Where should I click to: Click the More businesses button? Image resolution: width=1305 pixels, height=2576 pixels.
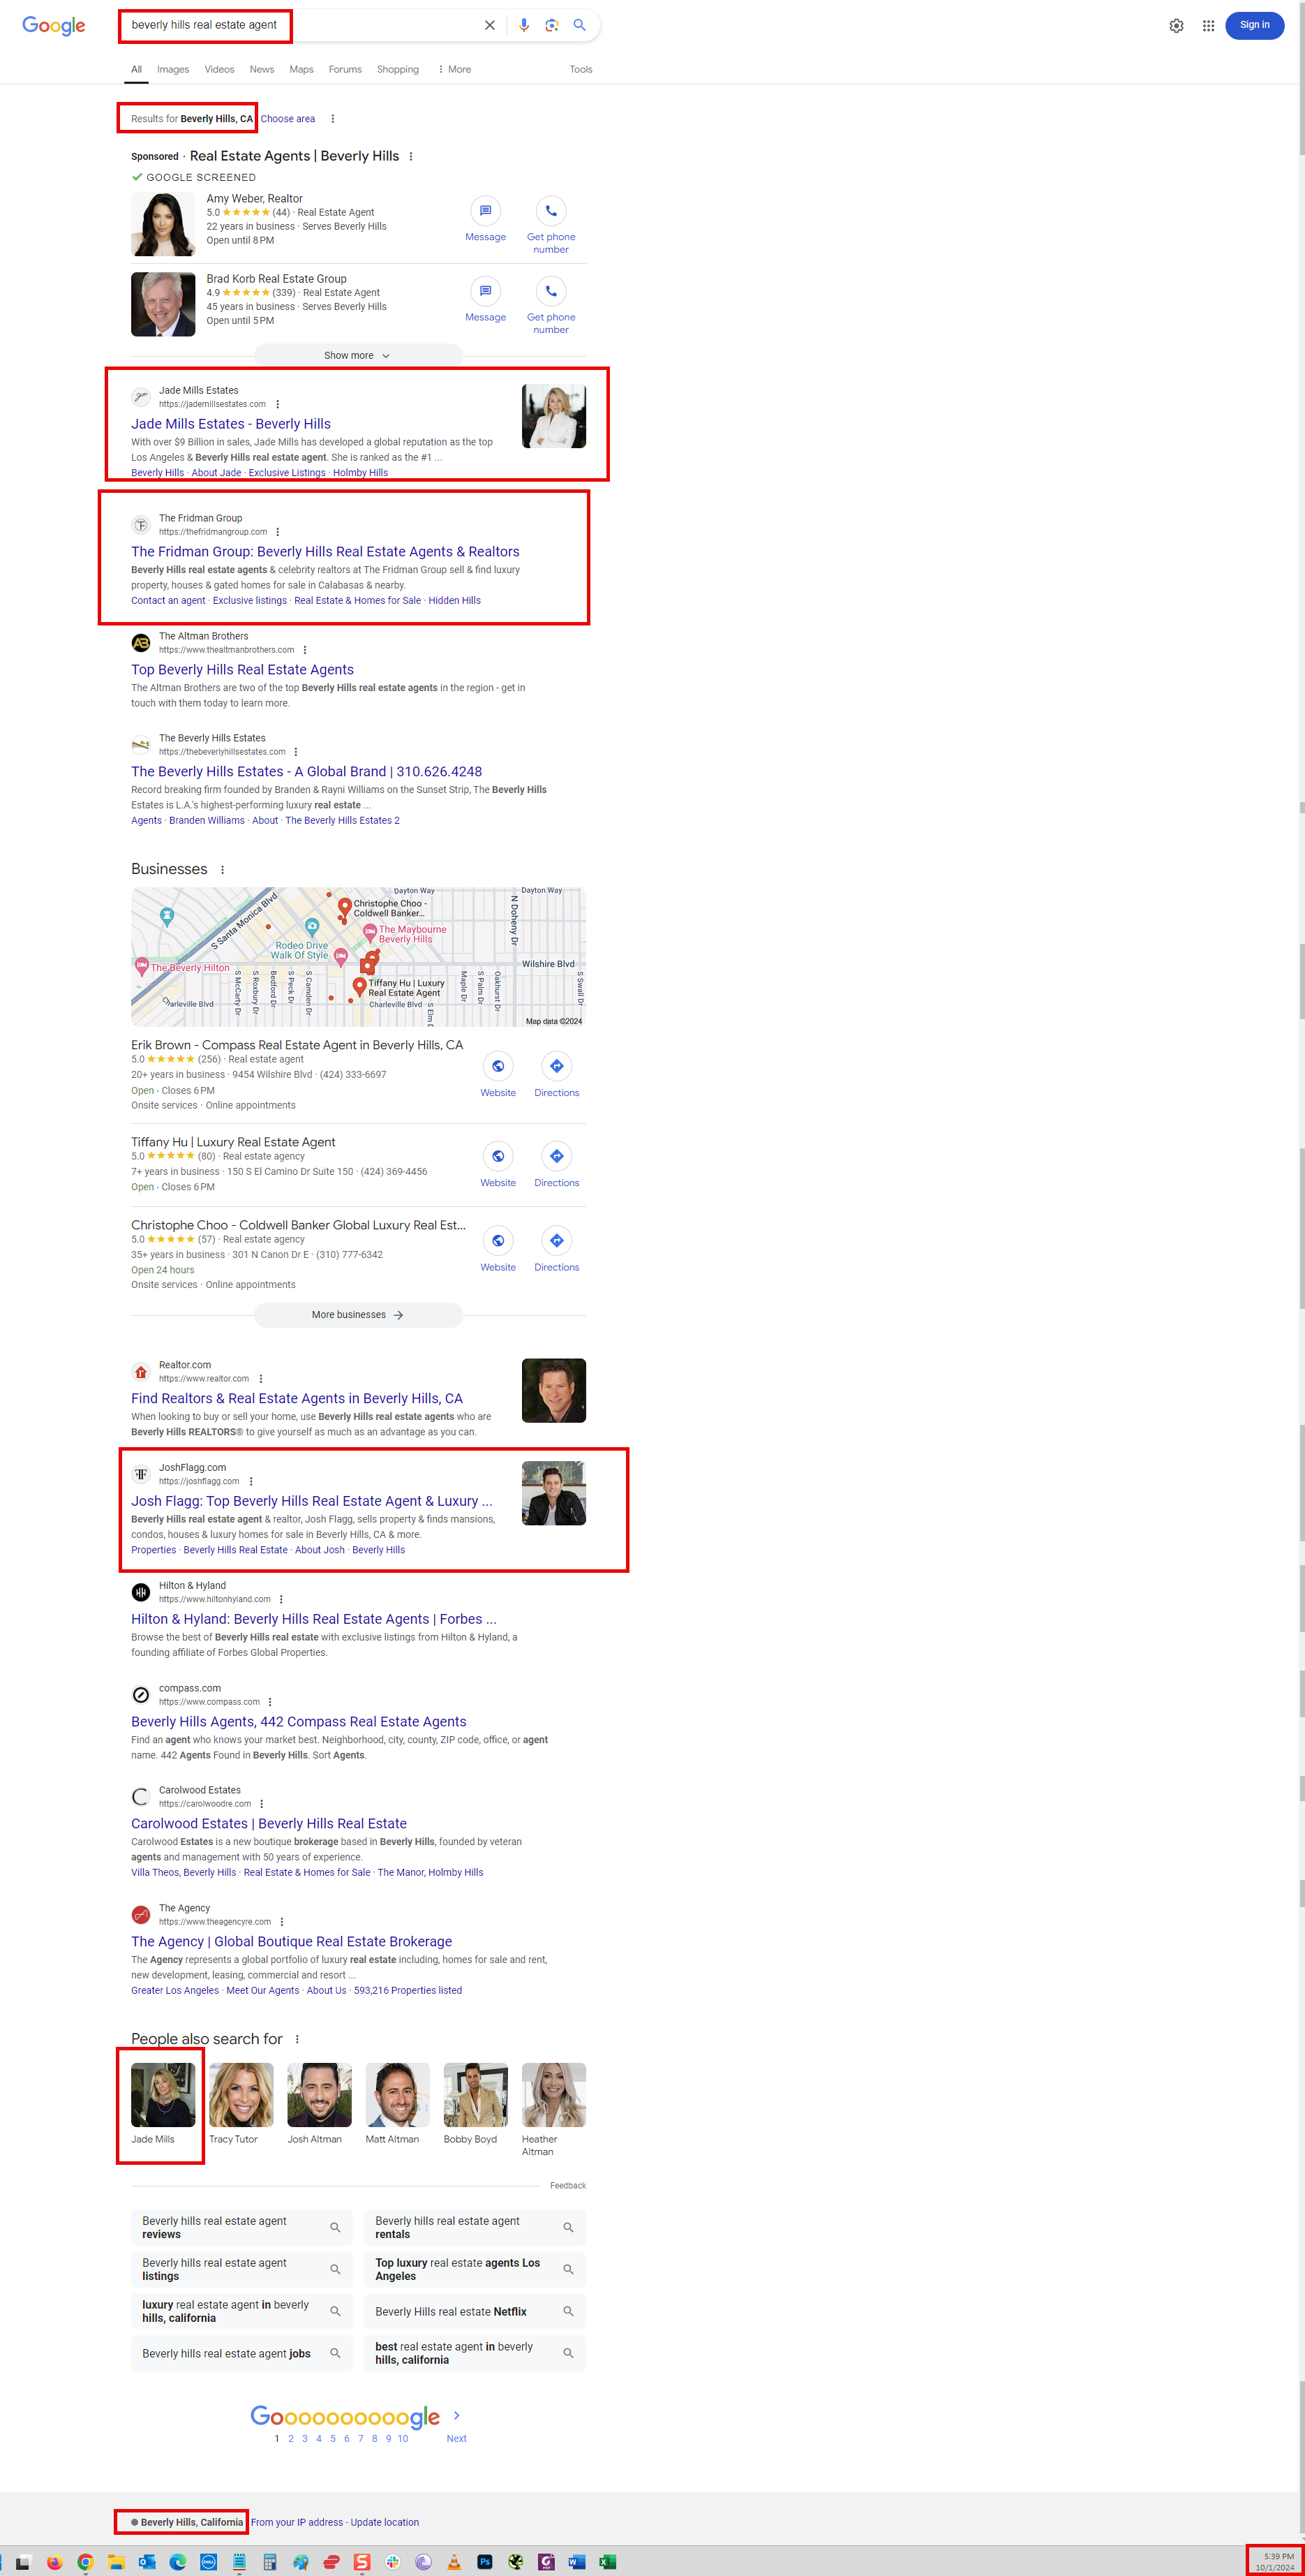click(x=358, y=1315)
